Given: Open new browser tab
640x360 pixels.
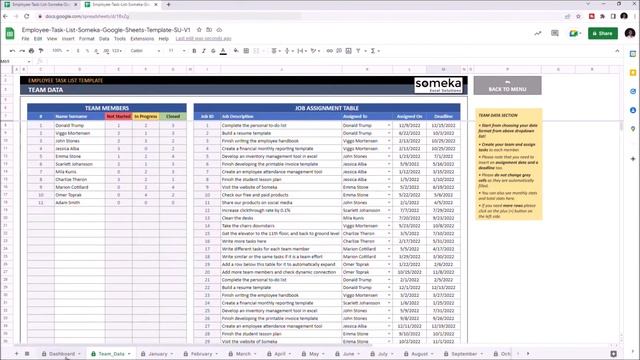Looking at the screenshot, I should point(168,4).
